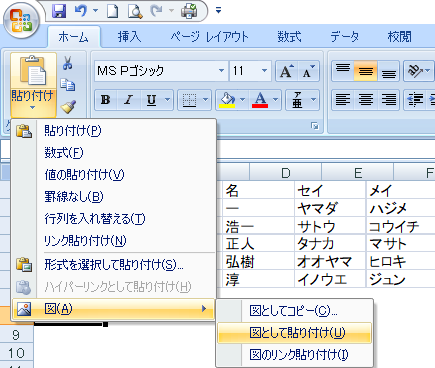Open the undo history dropdown arrow

pos(96,11)
